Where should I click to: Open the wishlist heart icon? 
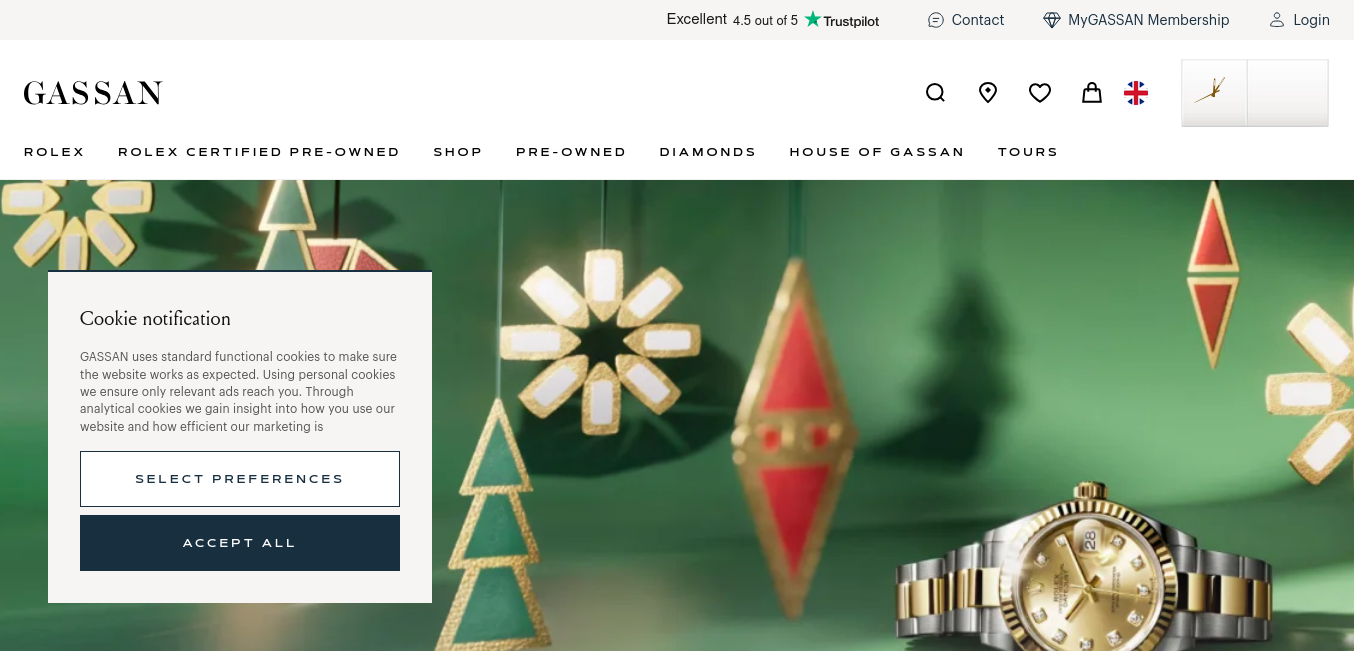click(x=1040, y=93)
